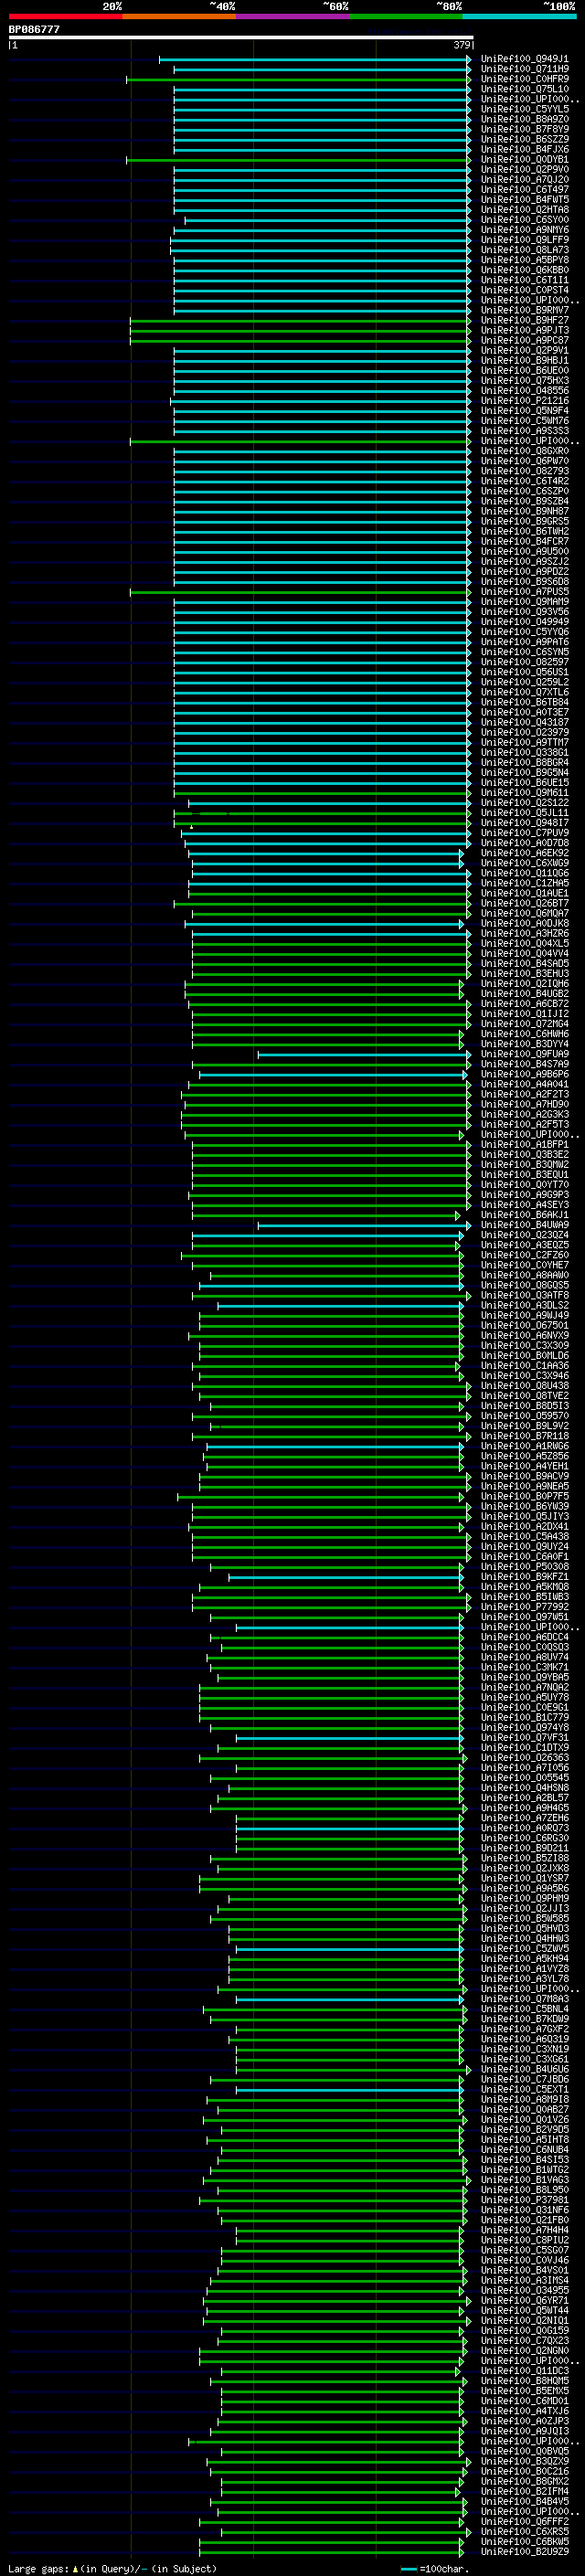The width and height of the screenshot is (585, 2576).
Task: Select hit label UniRef100_A9PJT3
Action: (524, 330)
